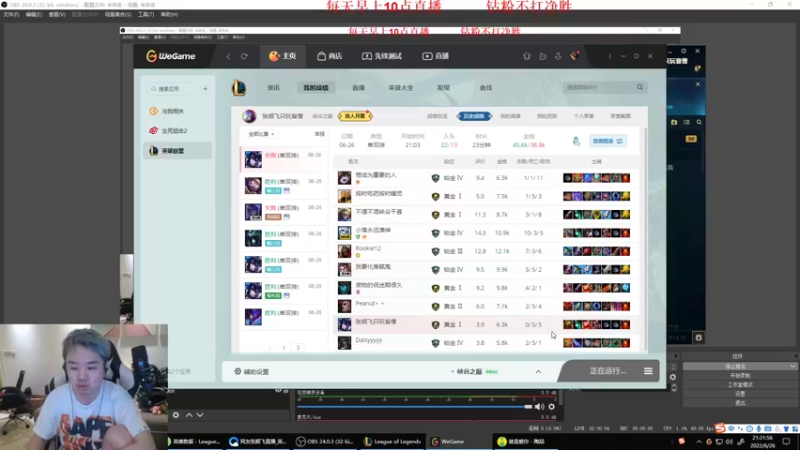The width and height of the screenshot is (800, 450).
Task: Open OBS 工具 menu
Action: tap(146, 15)
